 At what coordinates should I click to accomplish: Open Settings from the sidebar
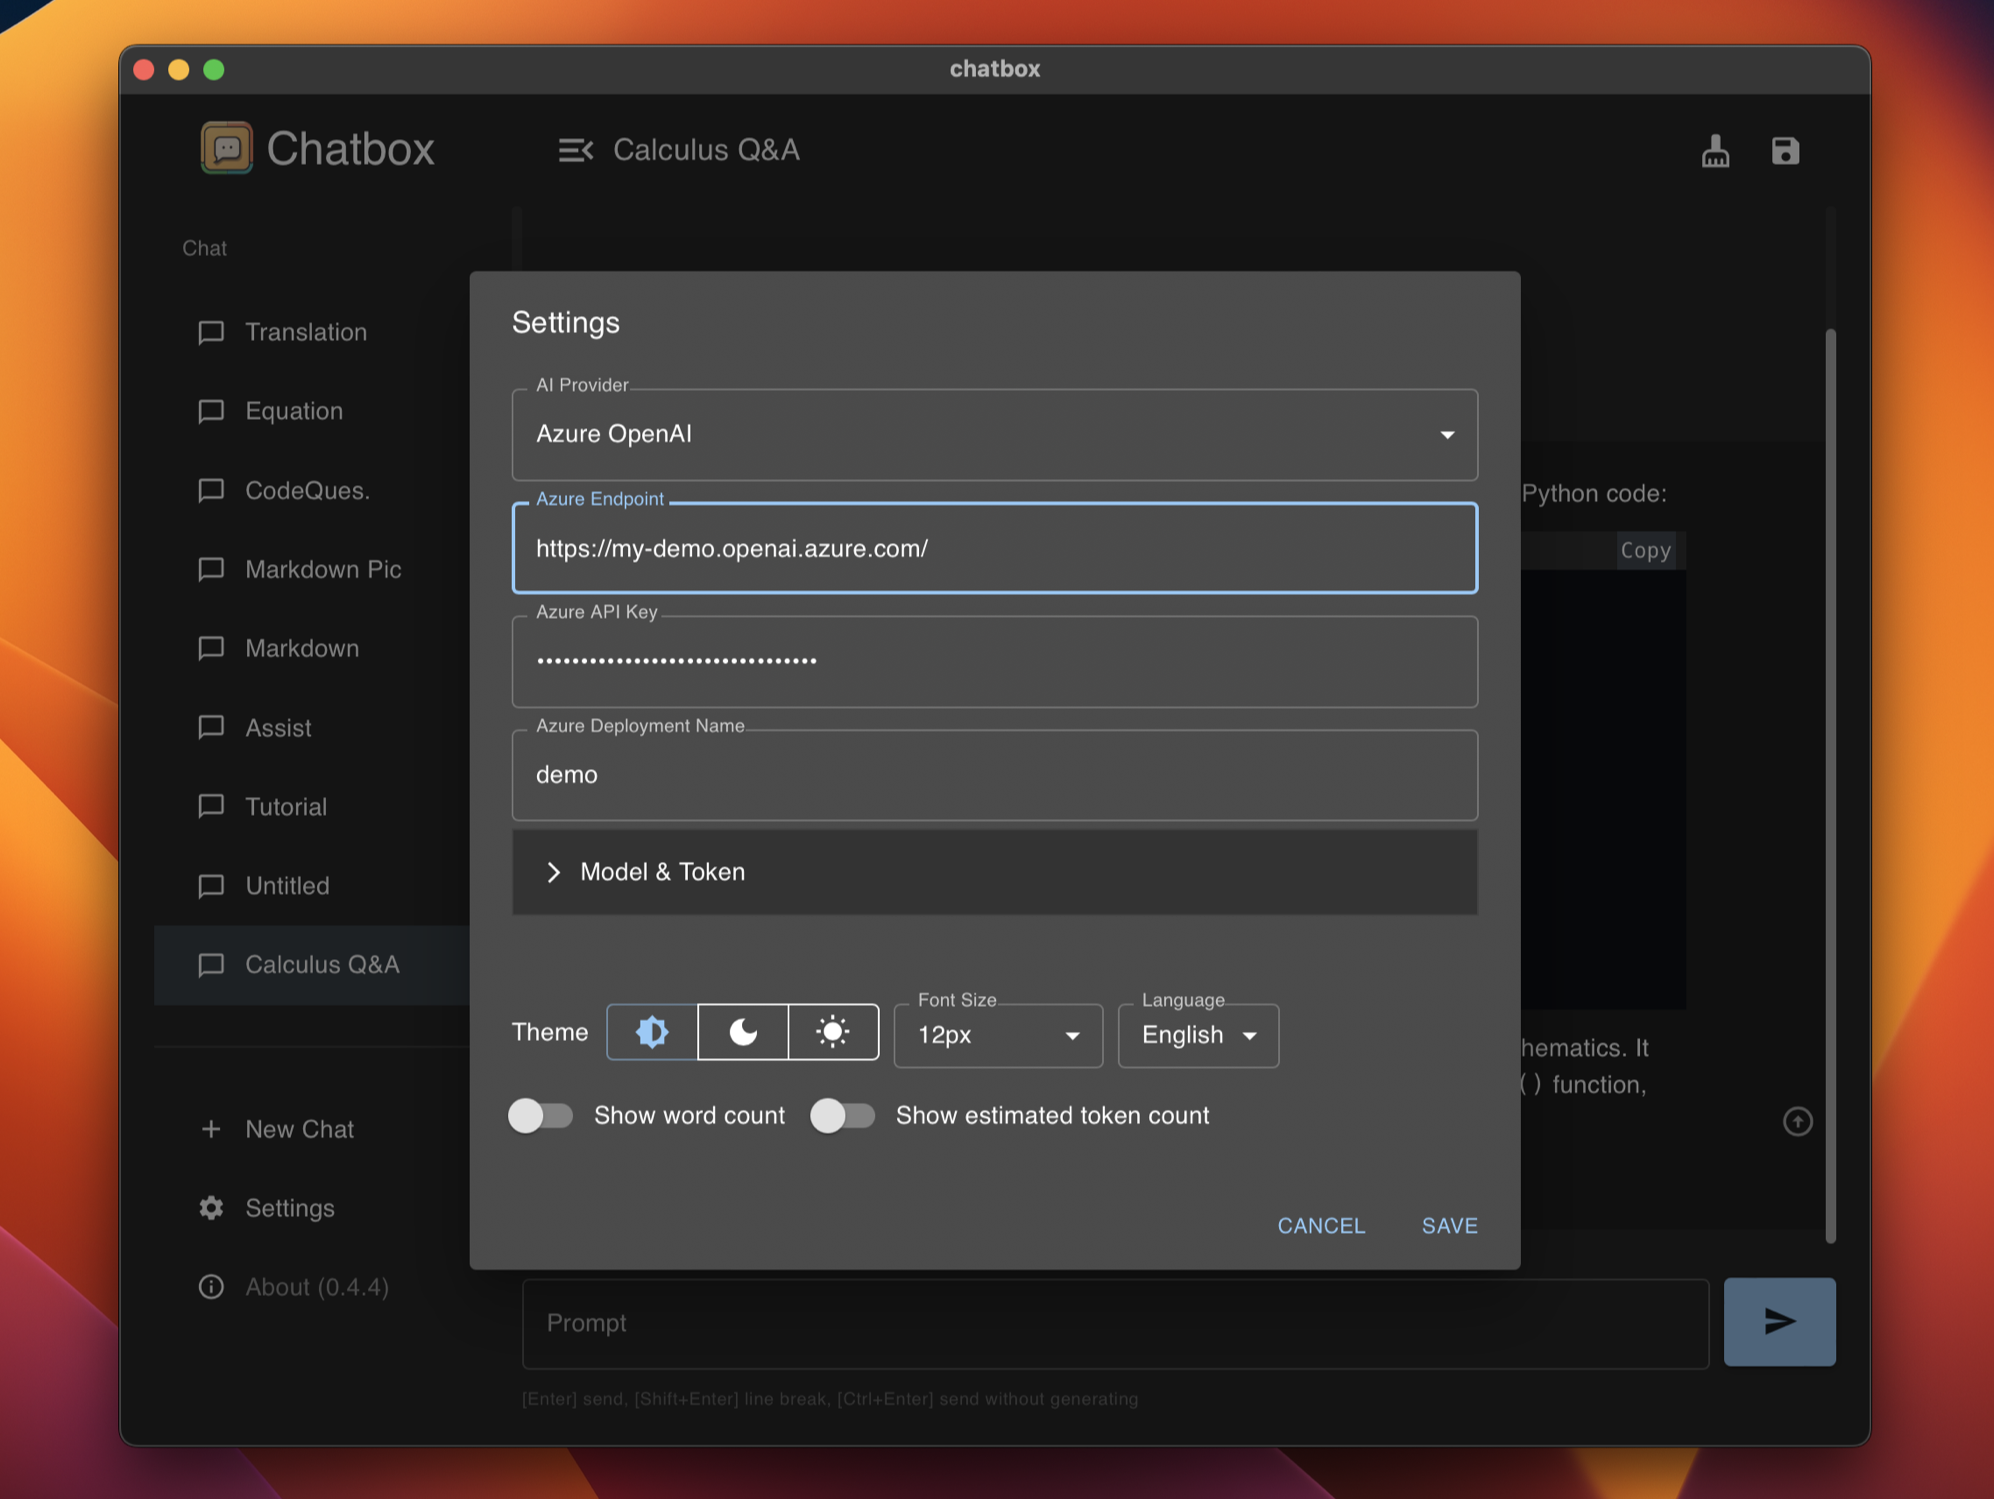point(312,1208)
